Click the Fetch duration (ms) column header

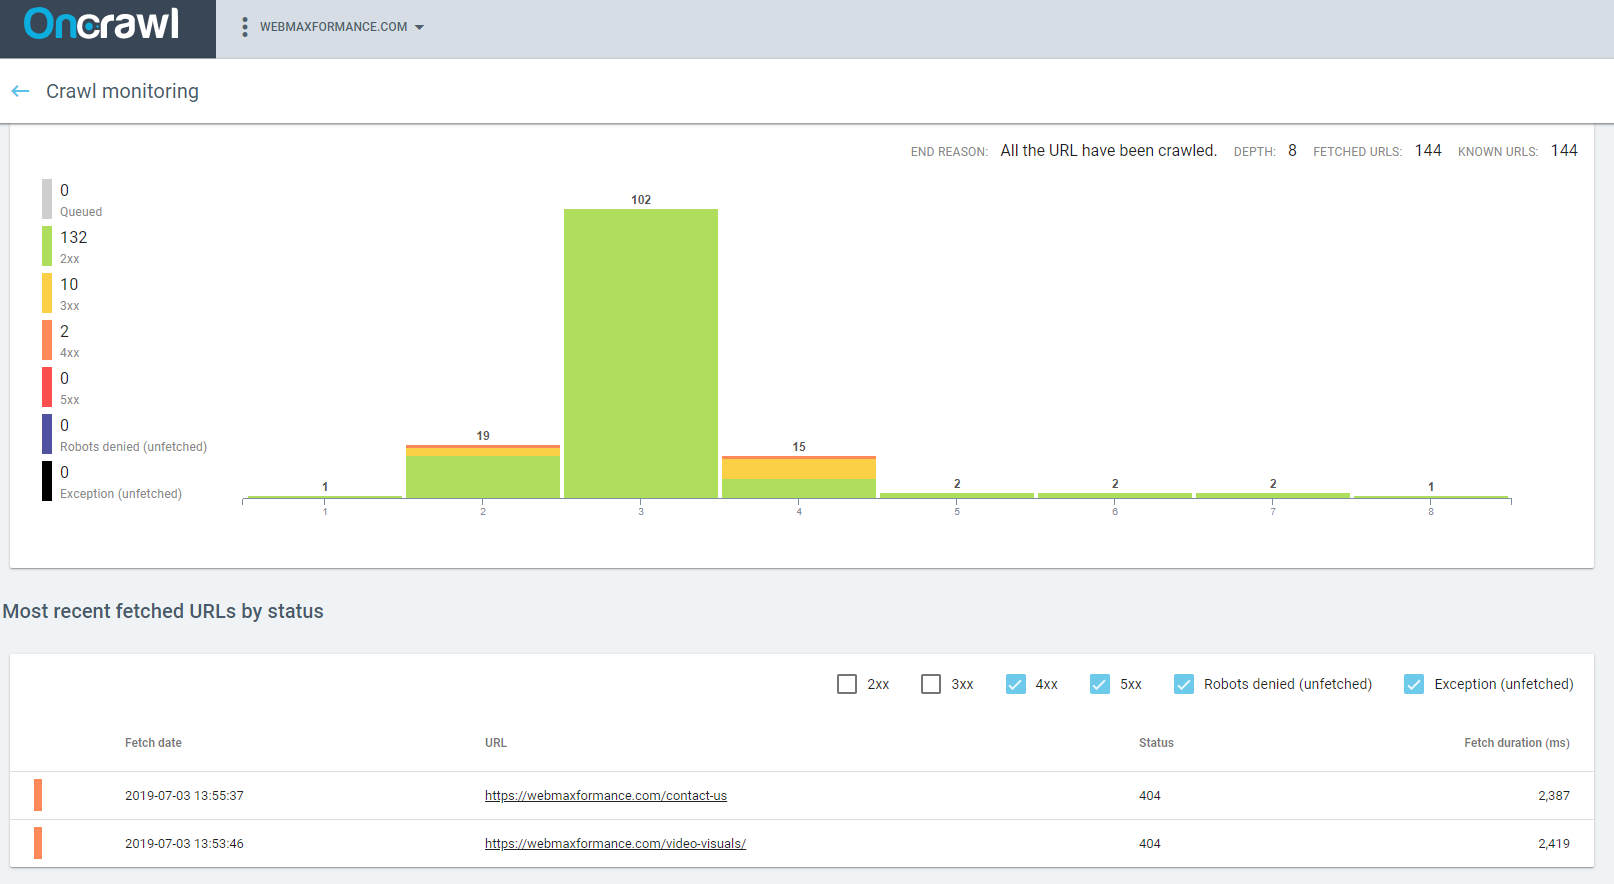[x=1517, y=743]
